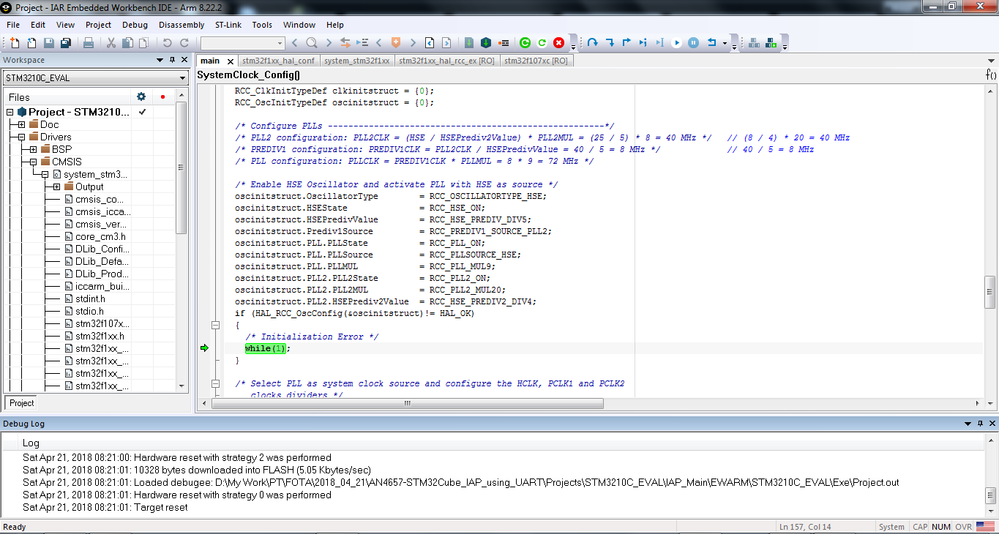
Task: Switch to the stm32f107xc [RO] tab
Action: pyautogui.click(x=536, y=61)
